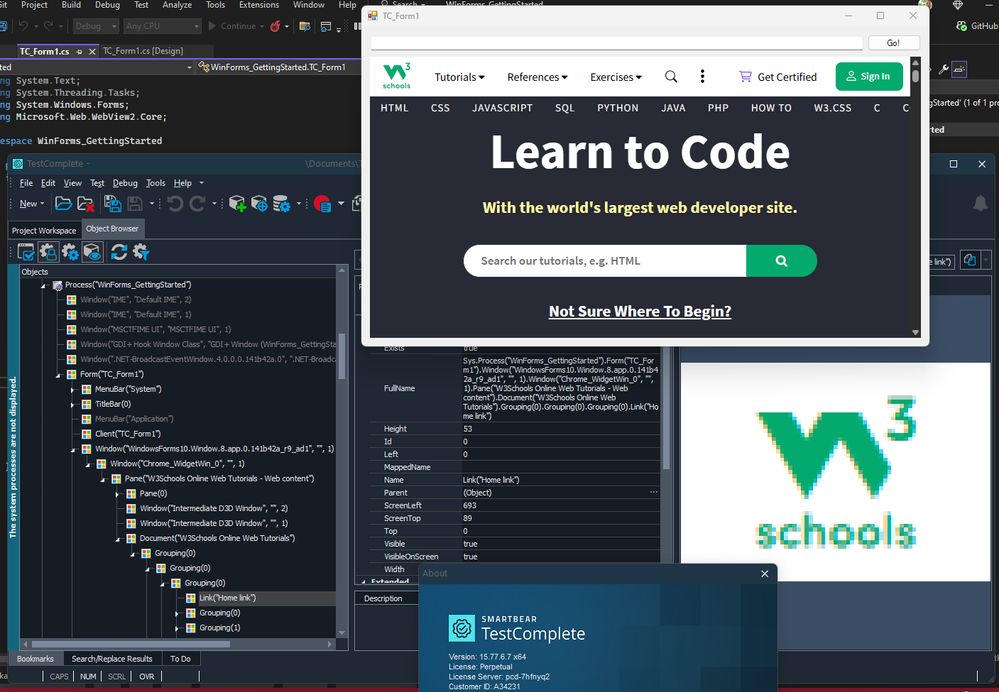
Task: Click the Parent property ellipsis button
Action: click(653, 493)
